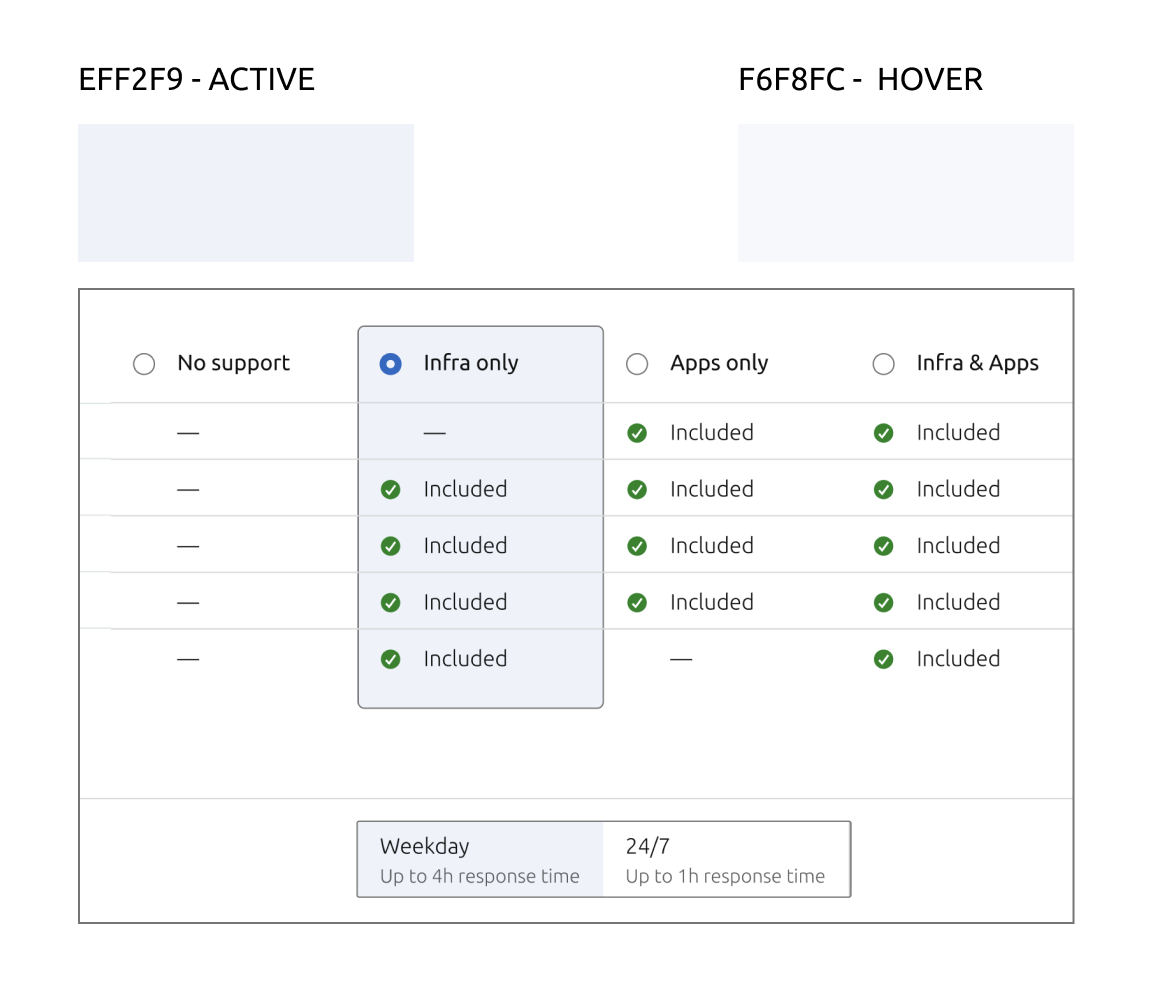Click fifth-row dash in No support column
1158x990 pixels.
tap(188, 659)
